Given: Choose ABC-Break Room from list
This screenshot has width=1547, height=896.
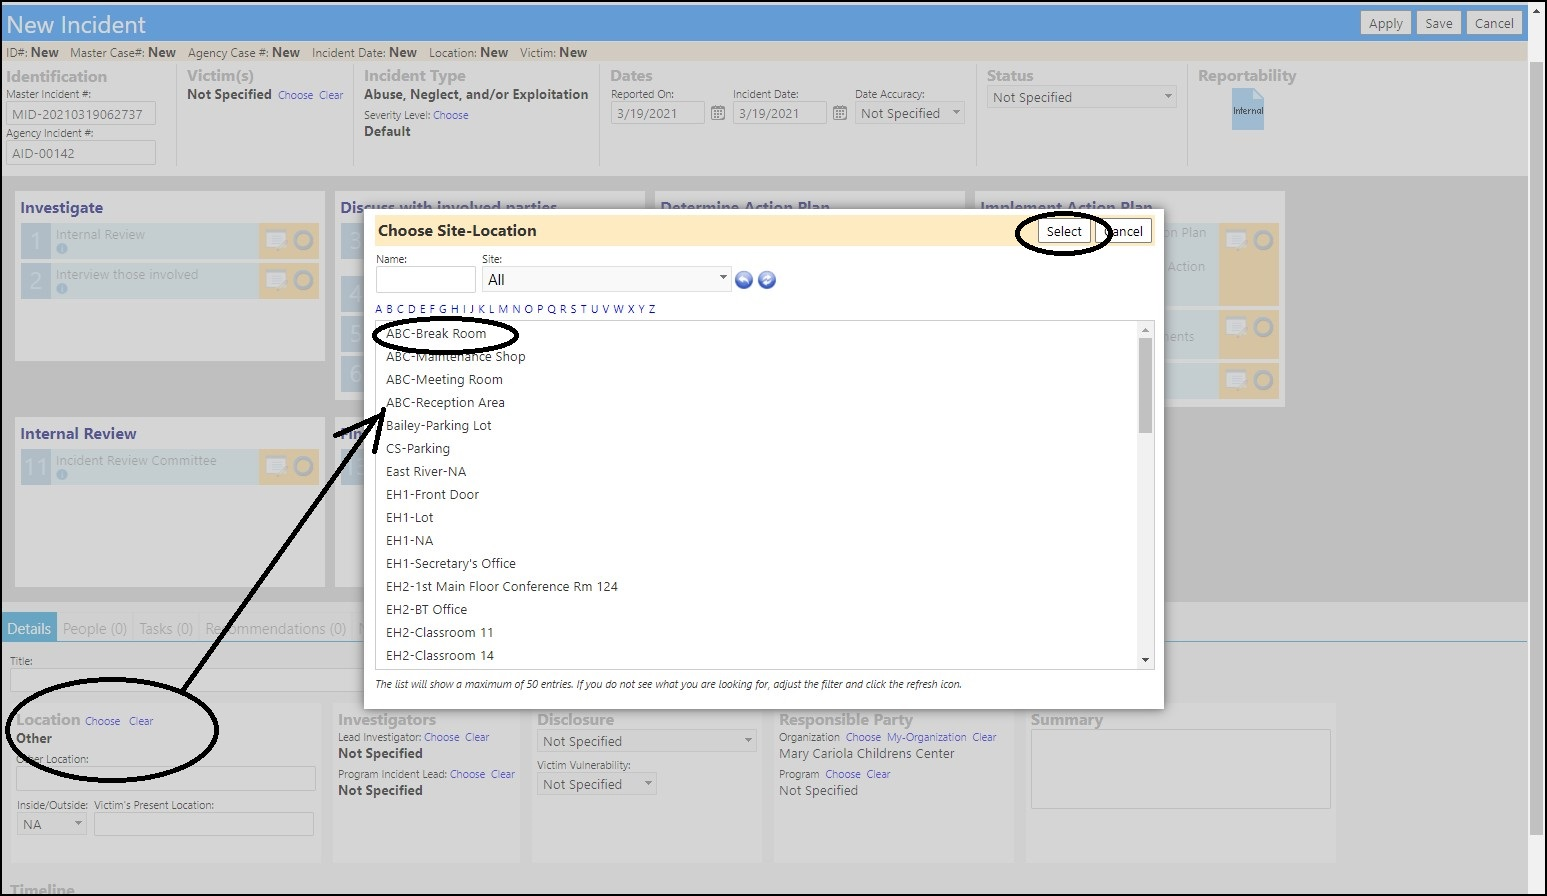Looking at the screenshot, I should tap(436, 334).
